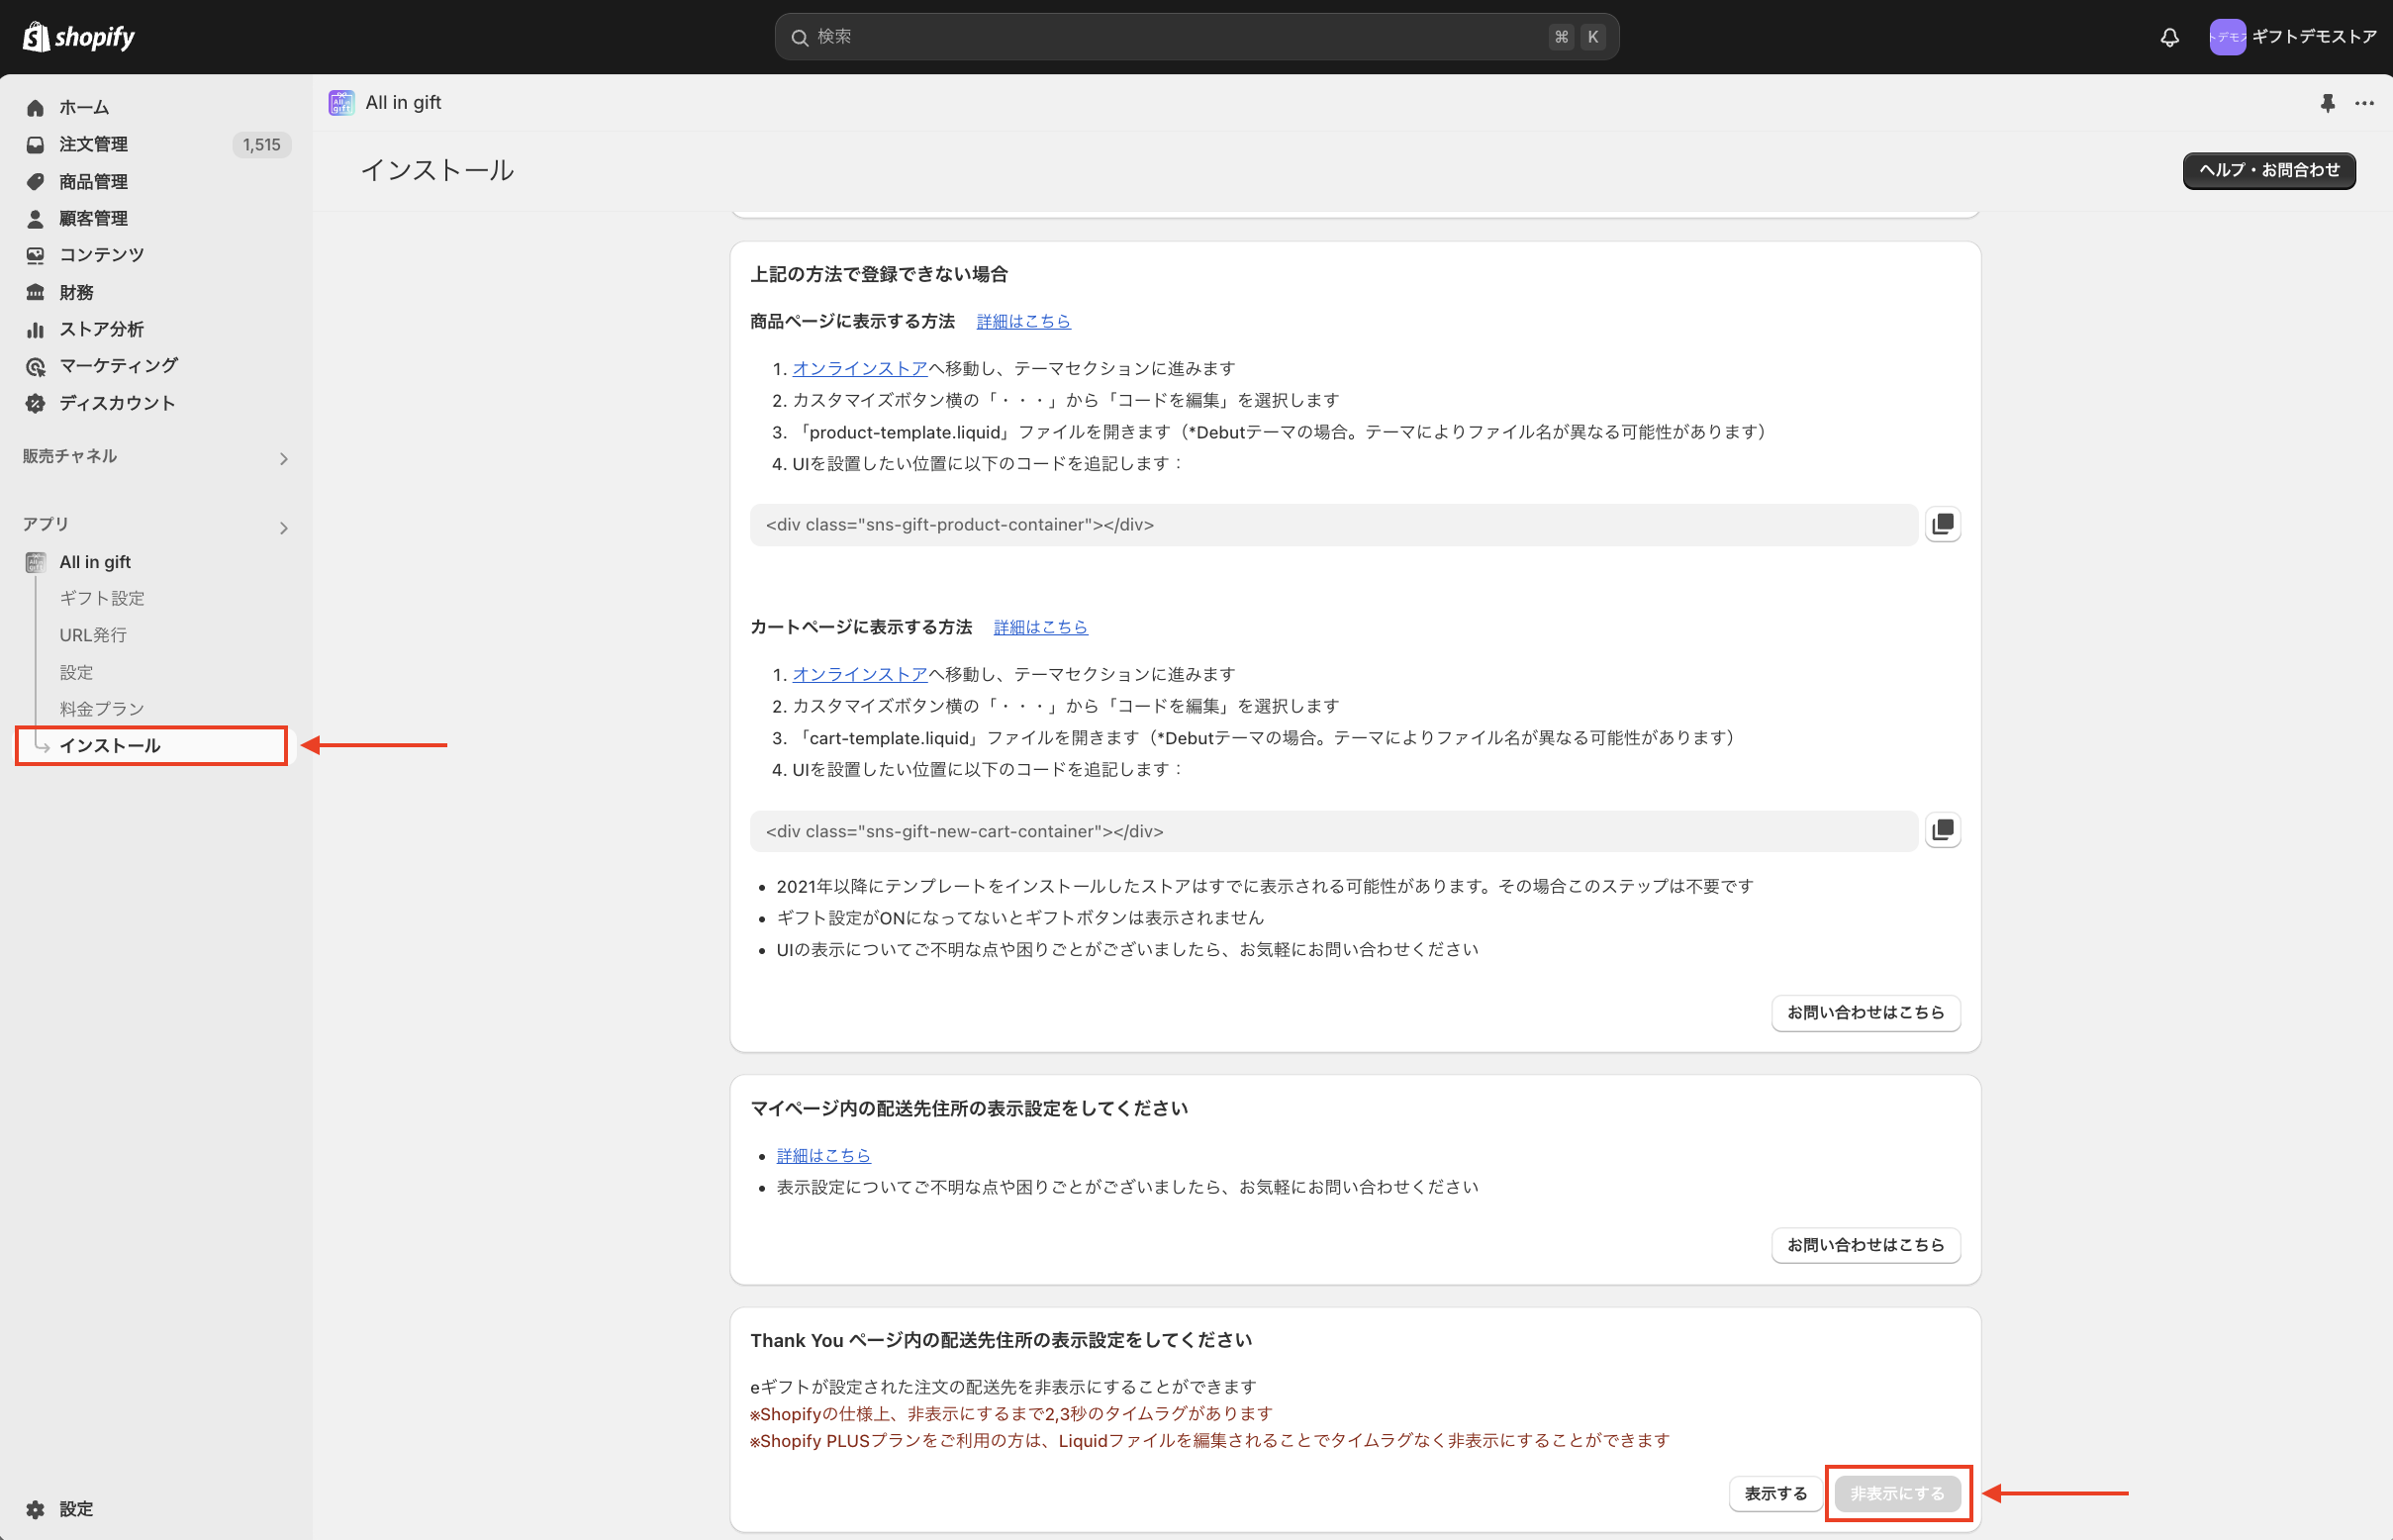Open ストア分析 analytics in sidebar
Viewport: 2393px width, 1540px height.
pos(101,329)
